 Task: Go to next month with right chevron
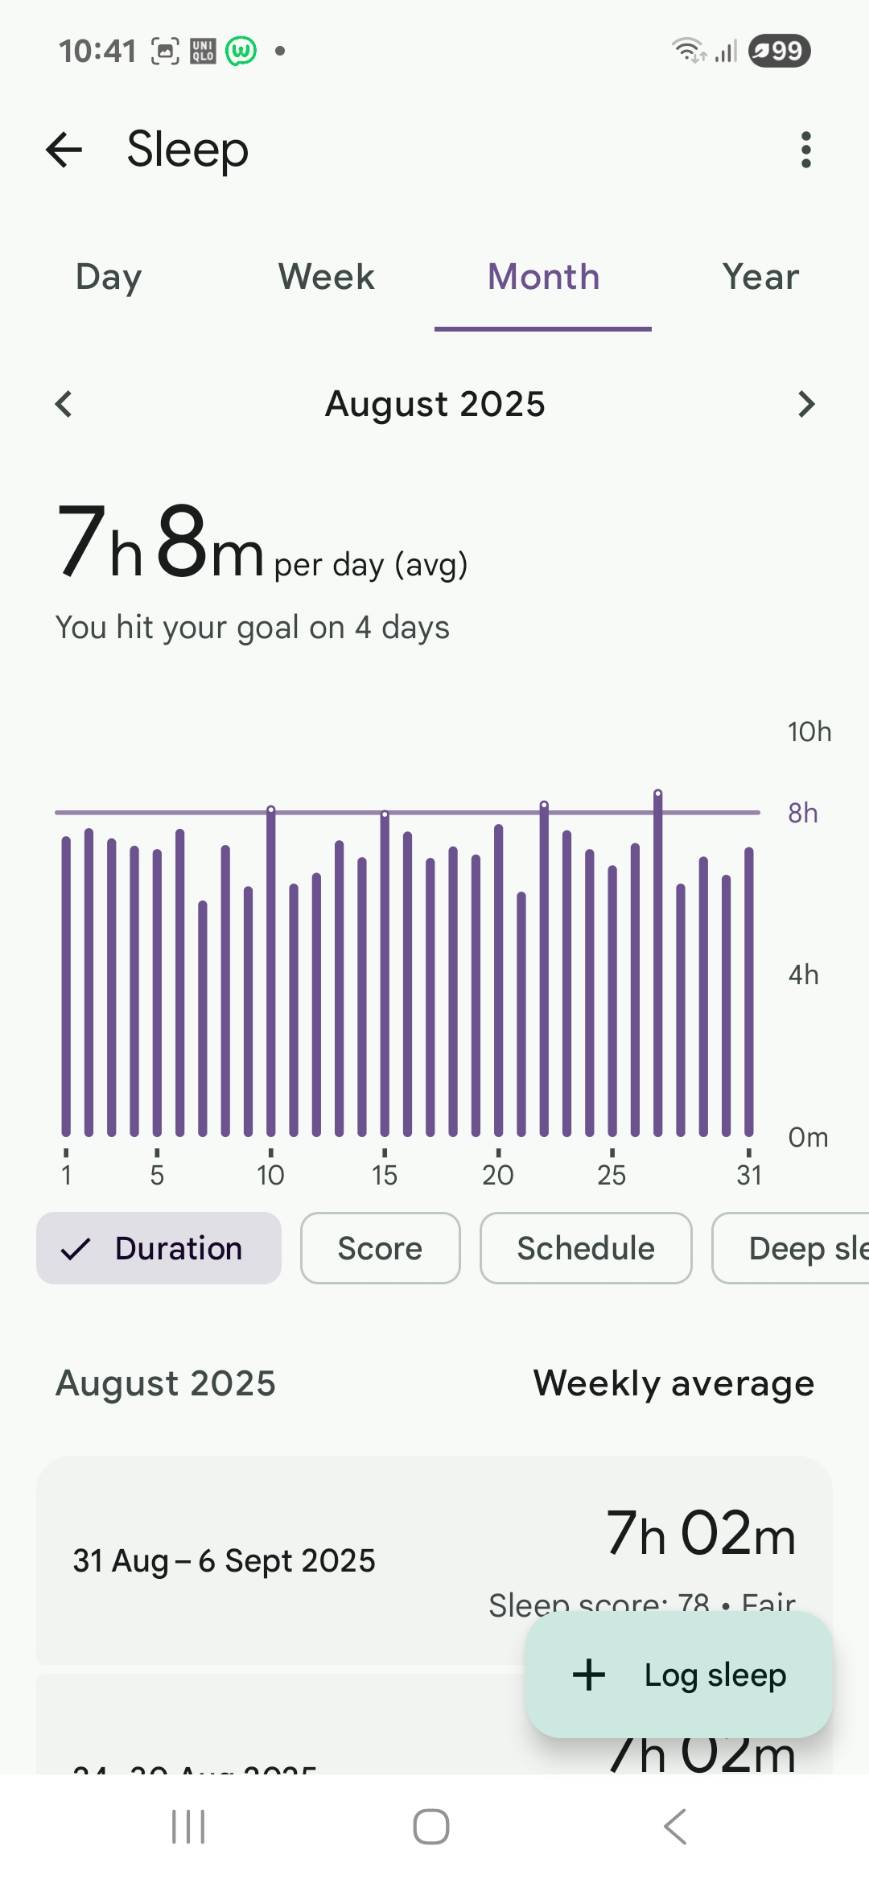[806, 404]
